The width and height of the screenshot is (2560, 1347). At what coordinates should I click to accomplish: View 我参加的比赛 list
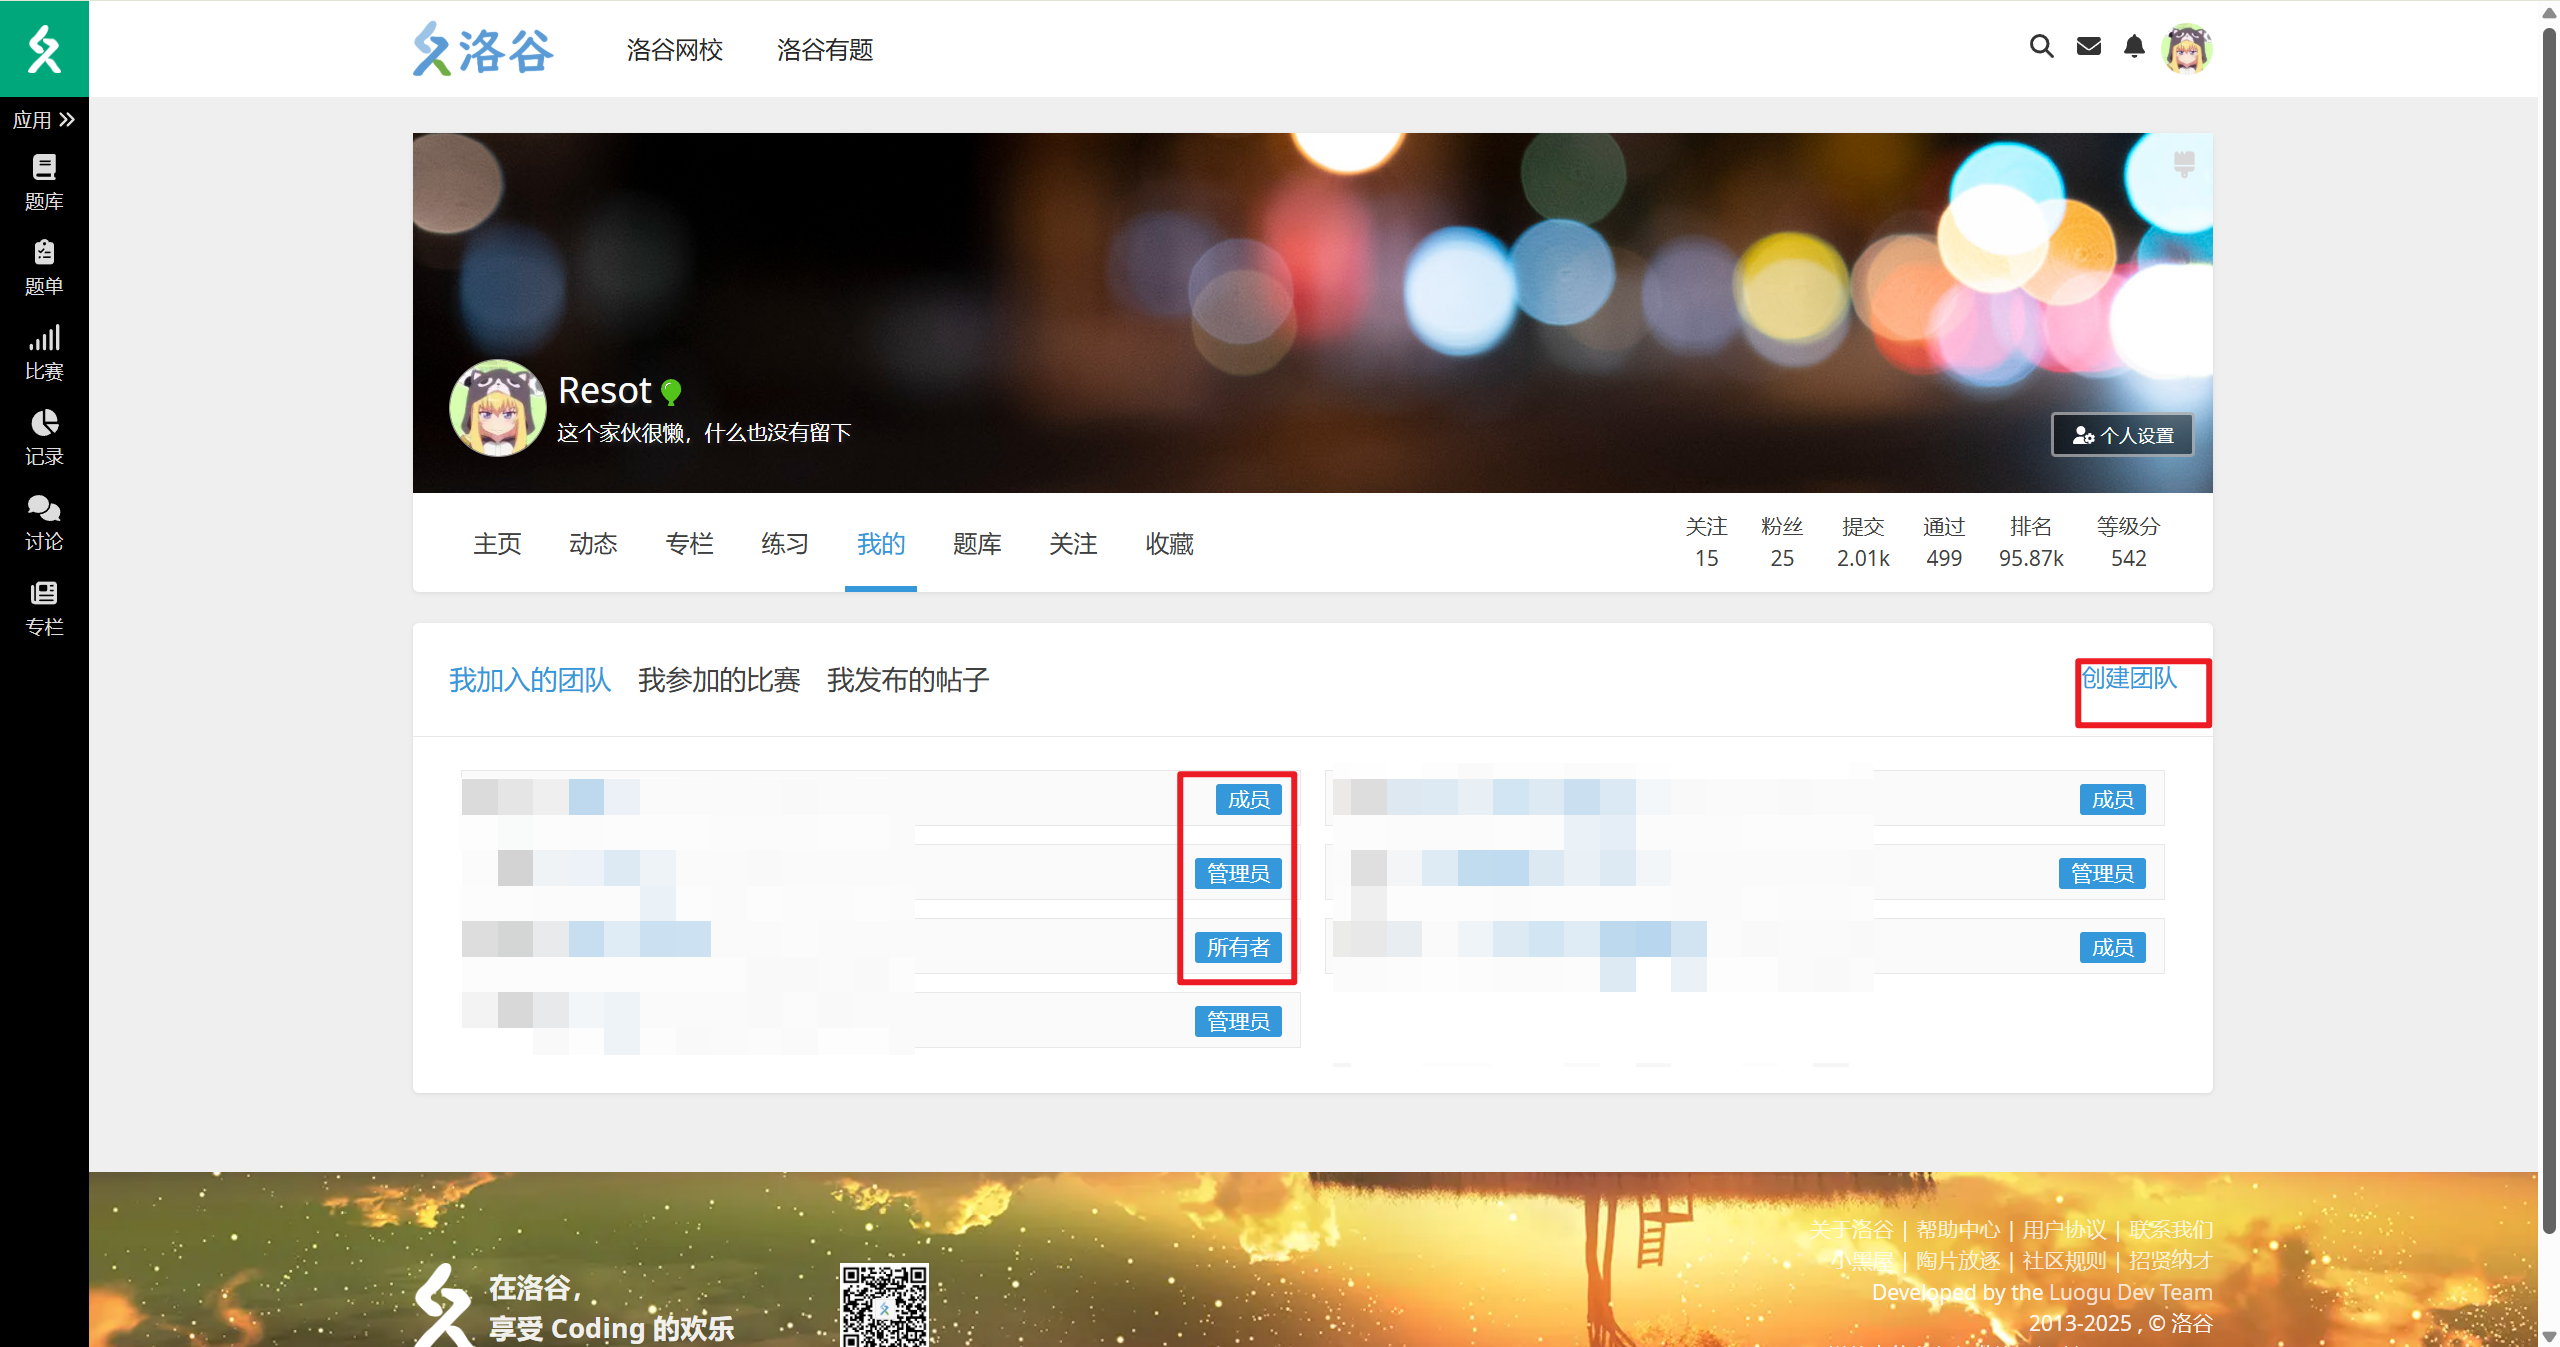719,680
